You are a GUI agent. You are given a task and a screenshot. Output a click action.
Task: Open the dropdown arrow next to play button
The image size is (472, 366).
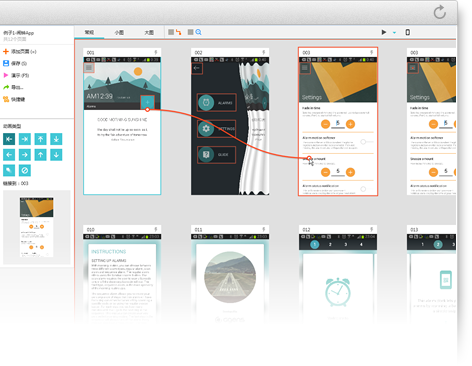click(394, 33)
